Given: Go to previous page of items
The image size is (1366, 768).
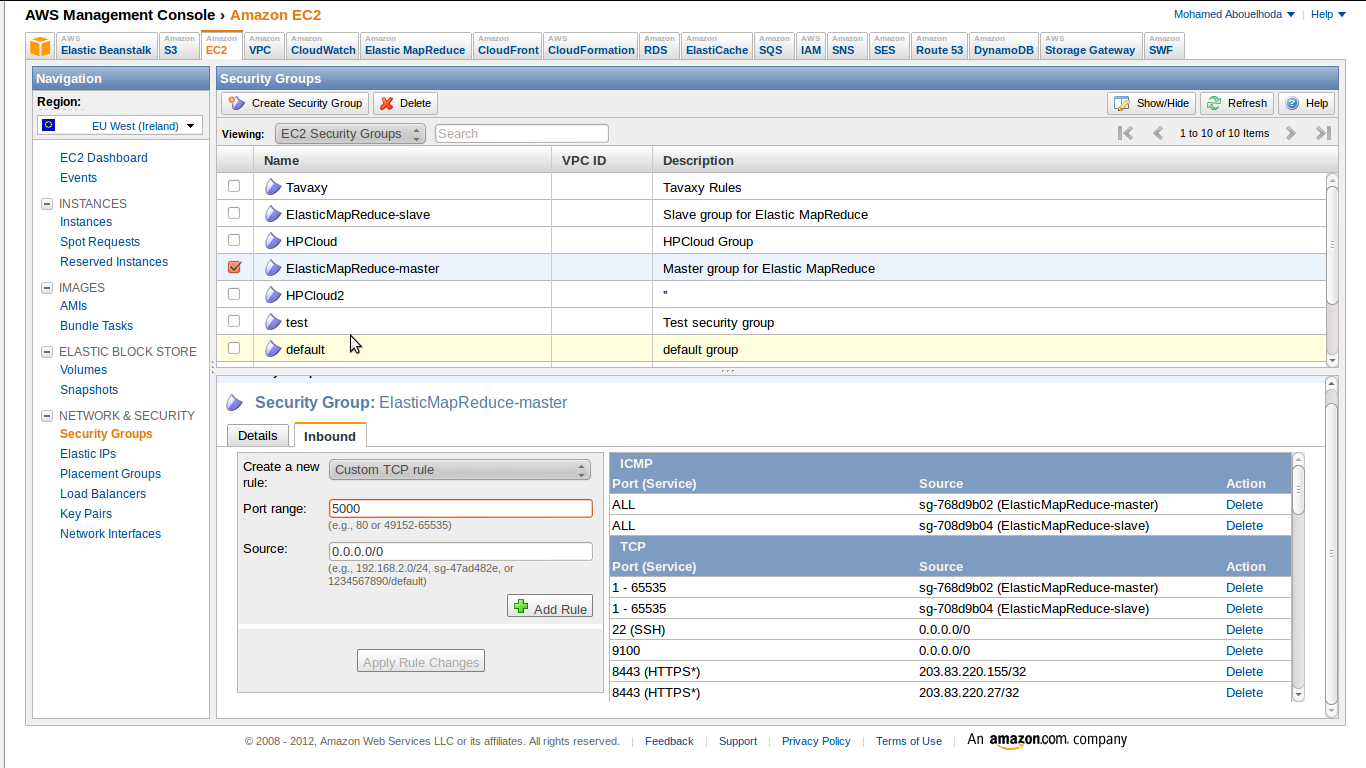Looking at the screenshot, I should 1158,133.
